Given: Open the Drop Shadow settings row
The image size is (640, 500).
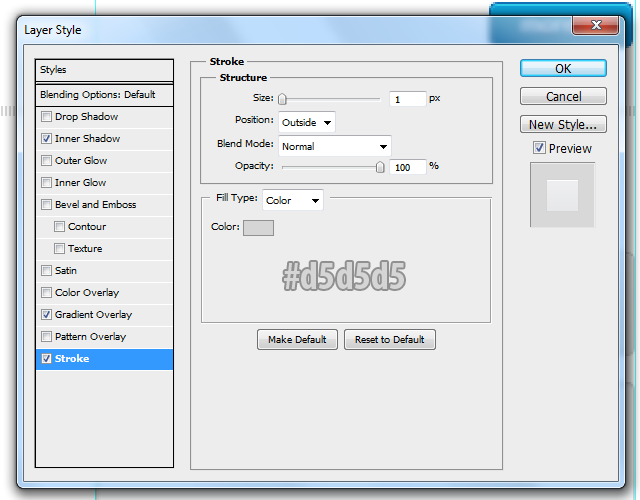Looking at the screenshot, I should coord(104,117).
